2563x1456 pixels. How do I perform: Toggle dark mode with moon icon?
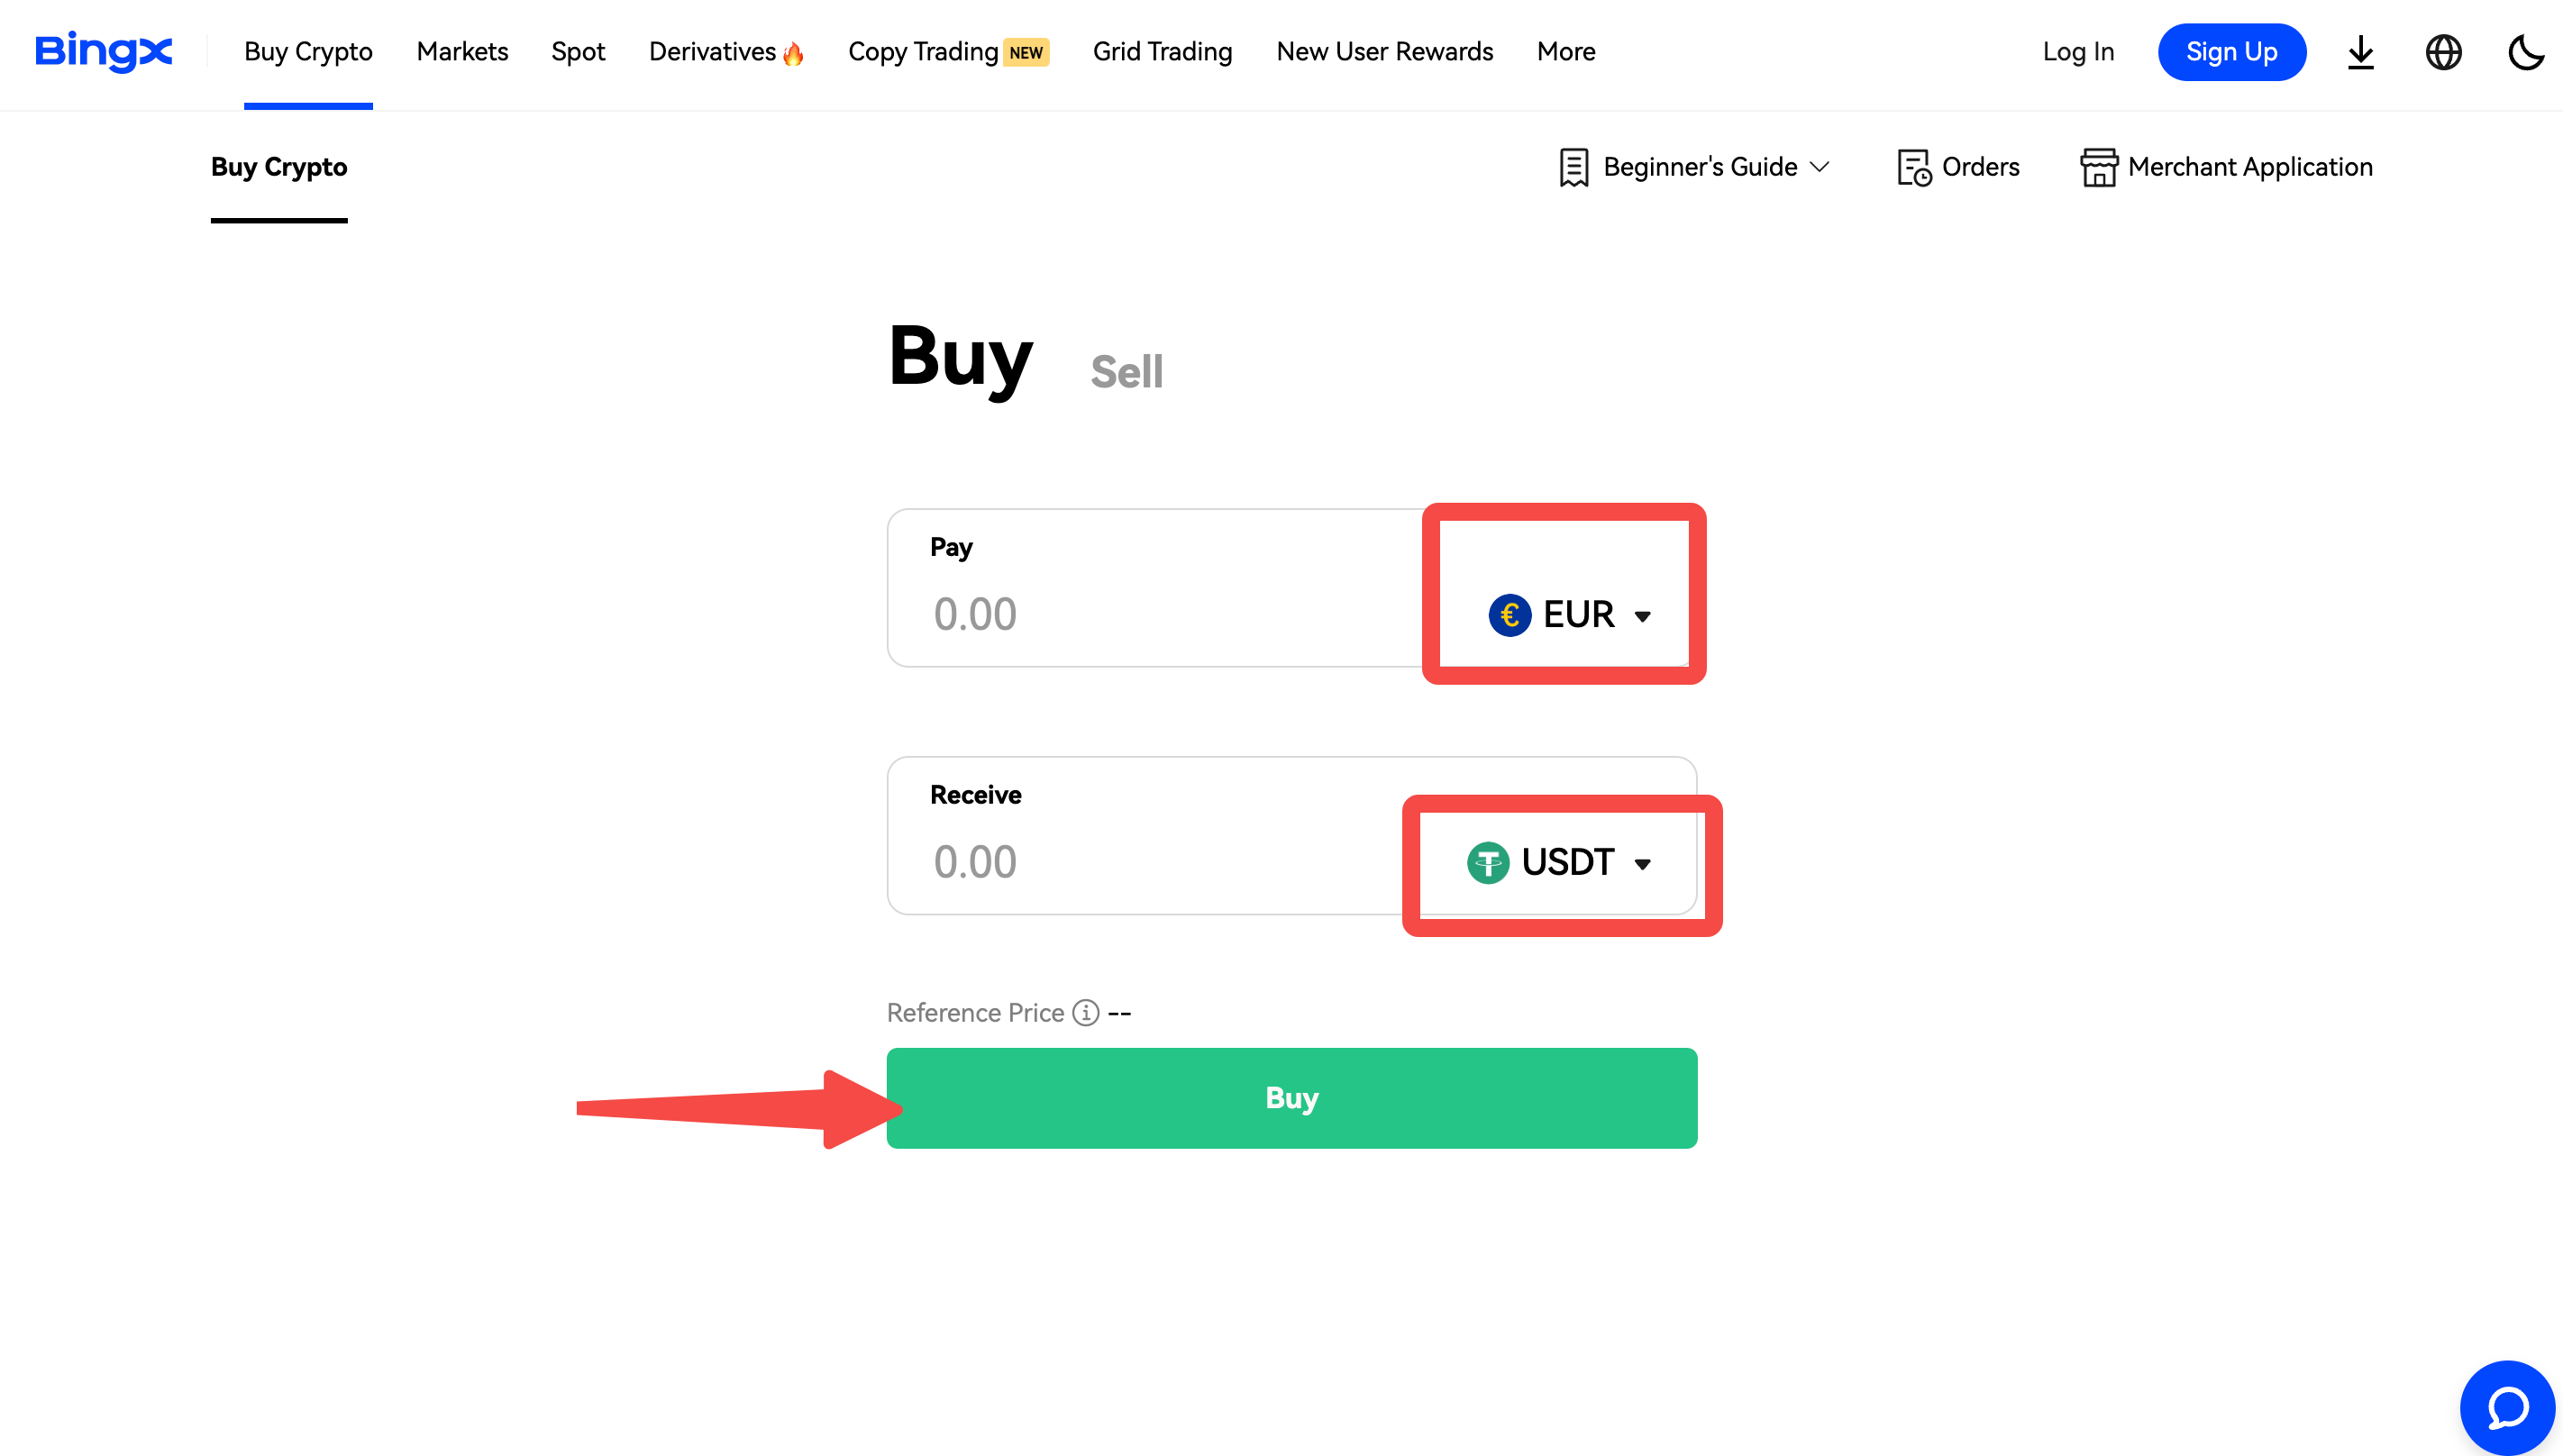coord(2525,52)
